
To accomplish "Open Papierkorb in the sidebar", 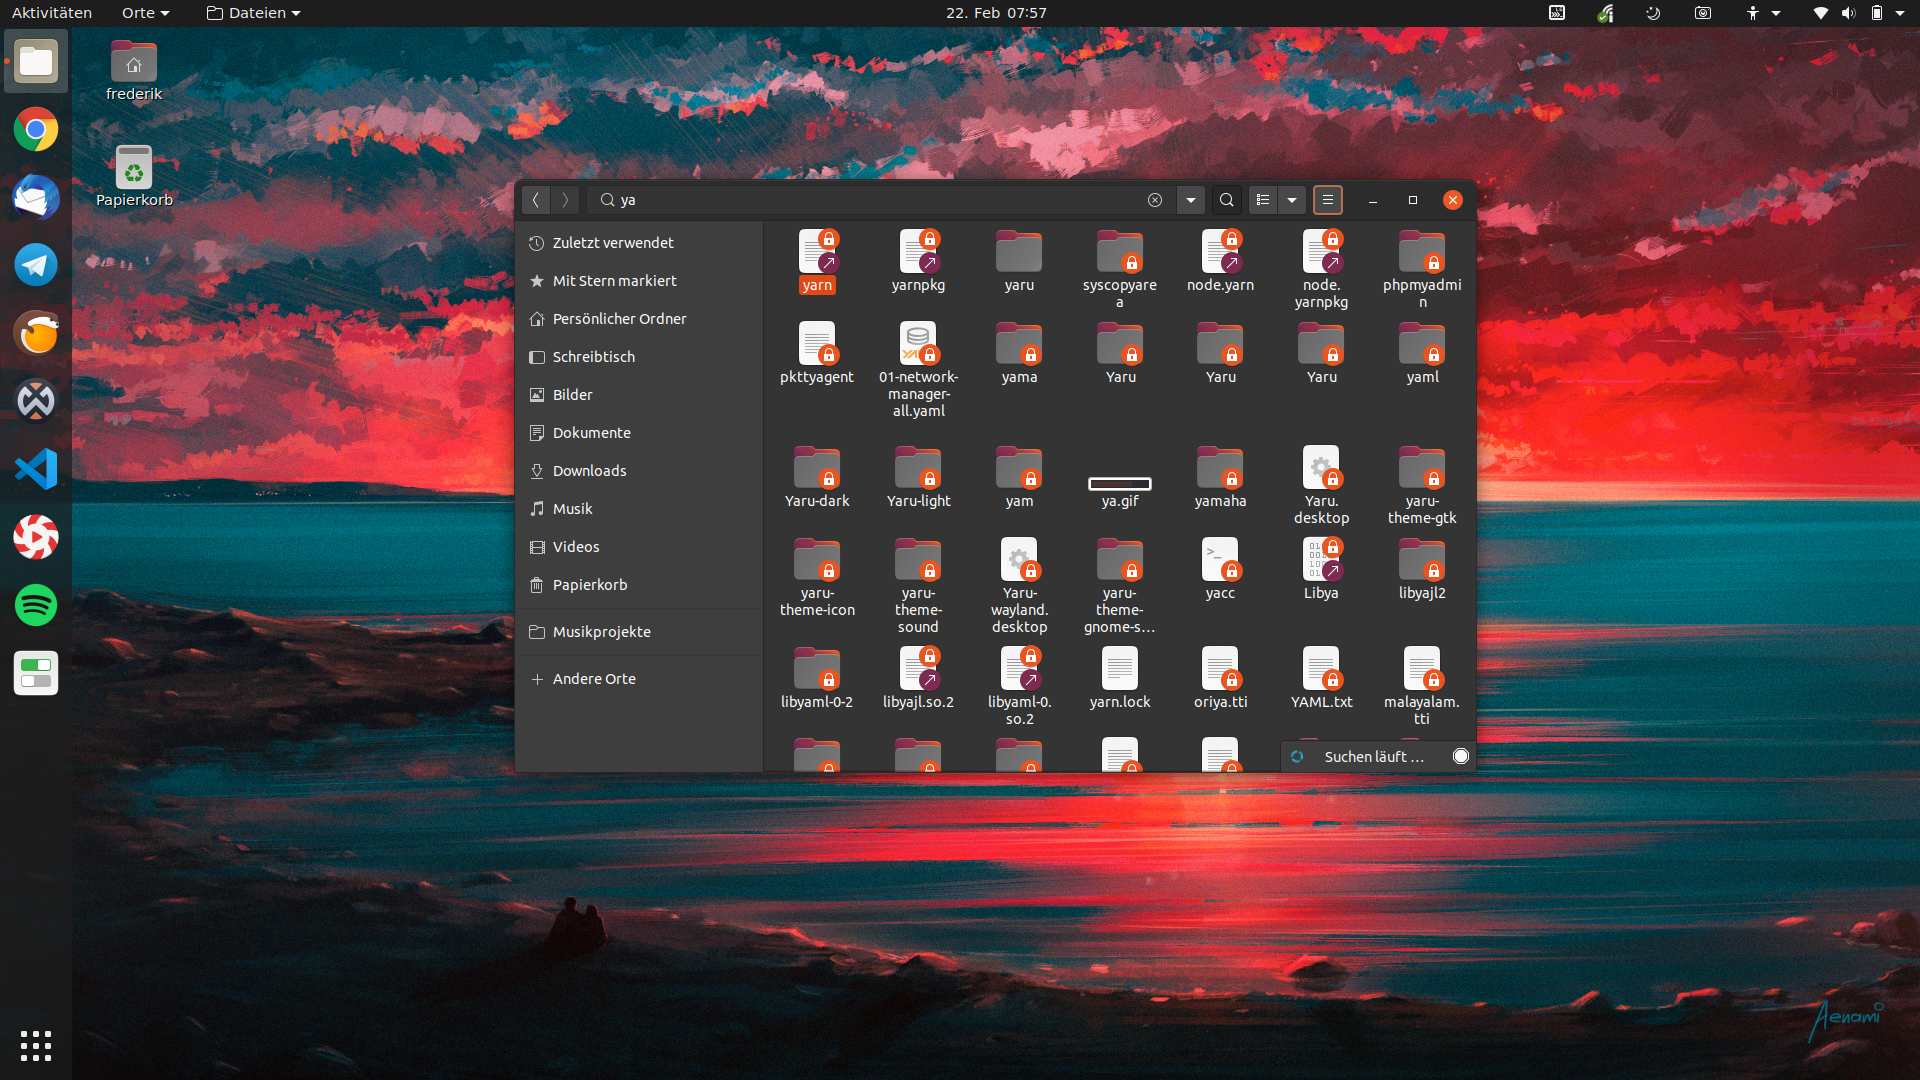I will click(589, 585).
